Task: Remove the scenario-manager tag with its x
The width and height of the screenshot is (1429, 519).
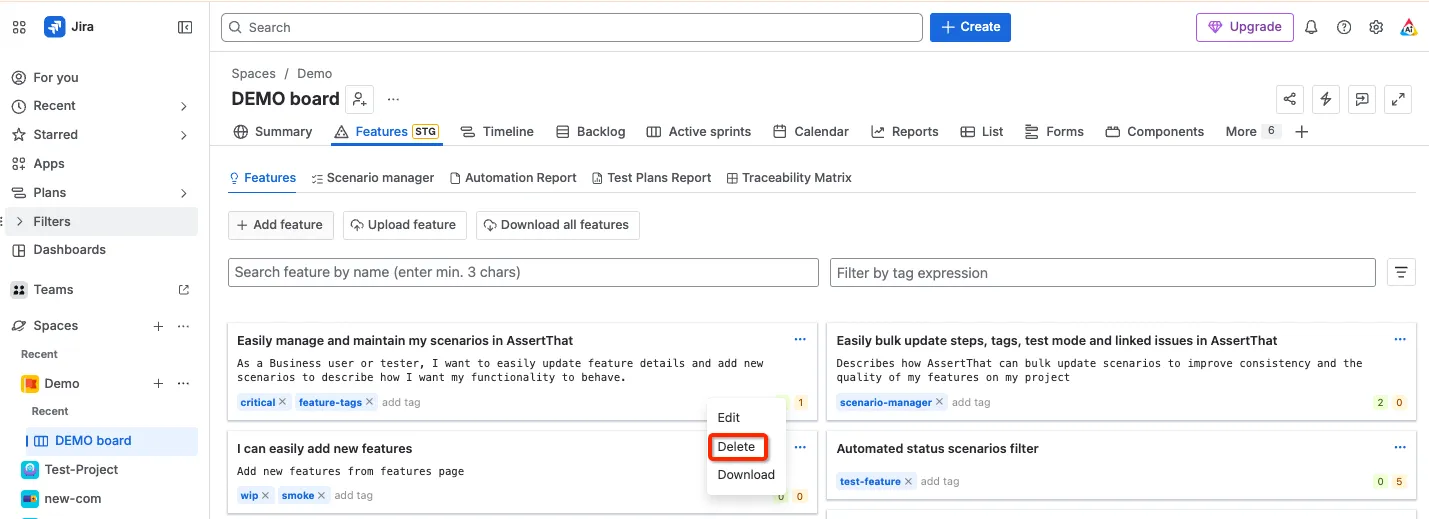Action: [x=939, y=402]
